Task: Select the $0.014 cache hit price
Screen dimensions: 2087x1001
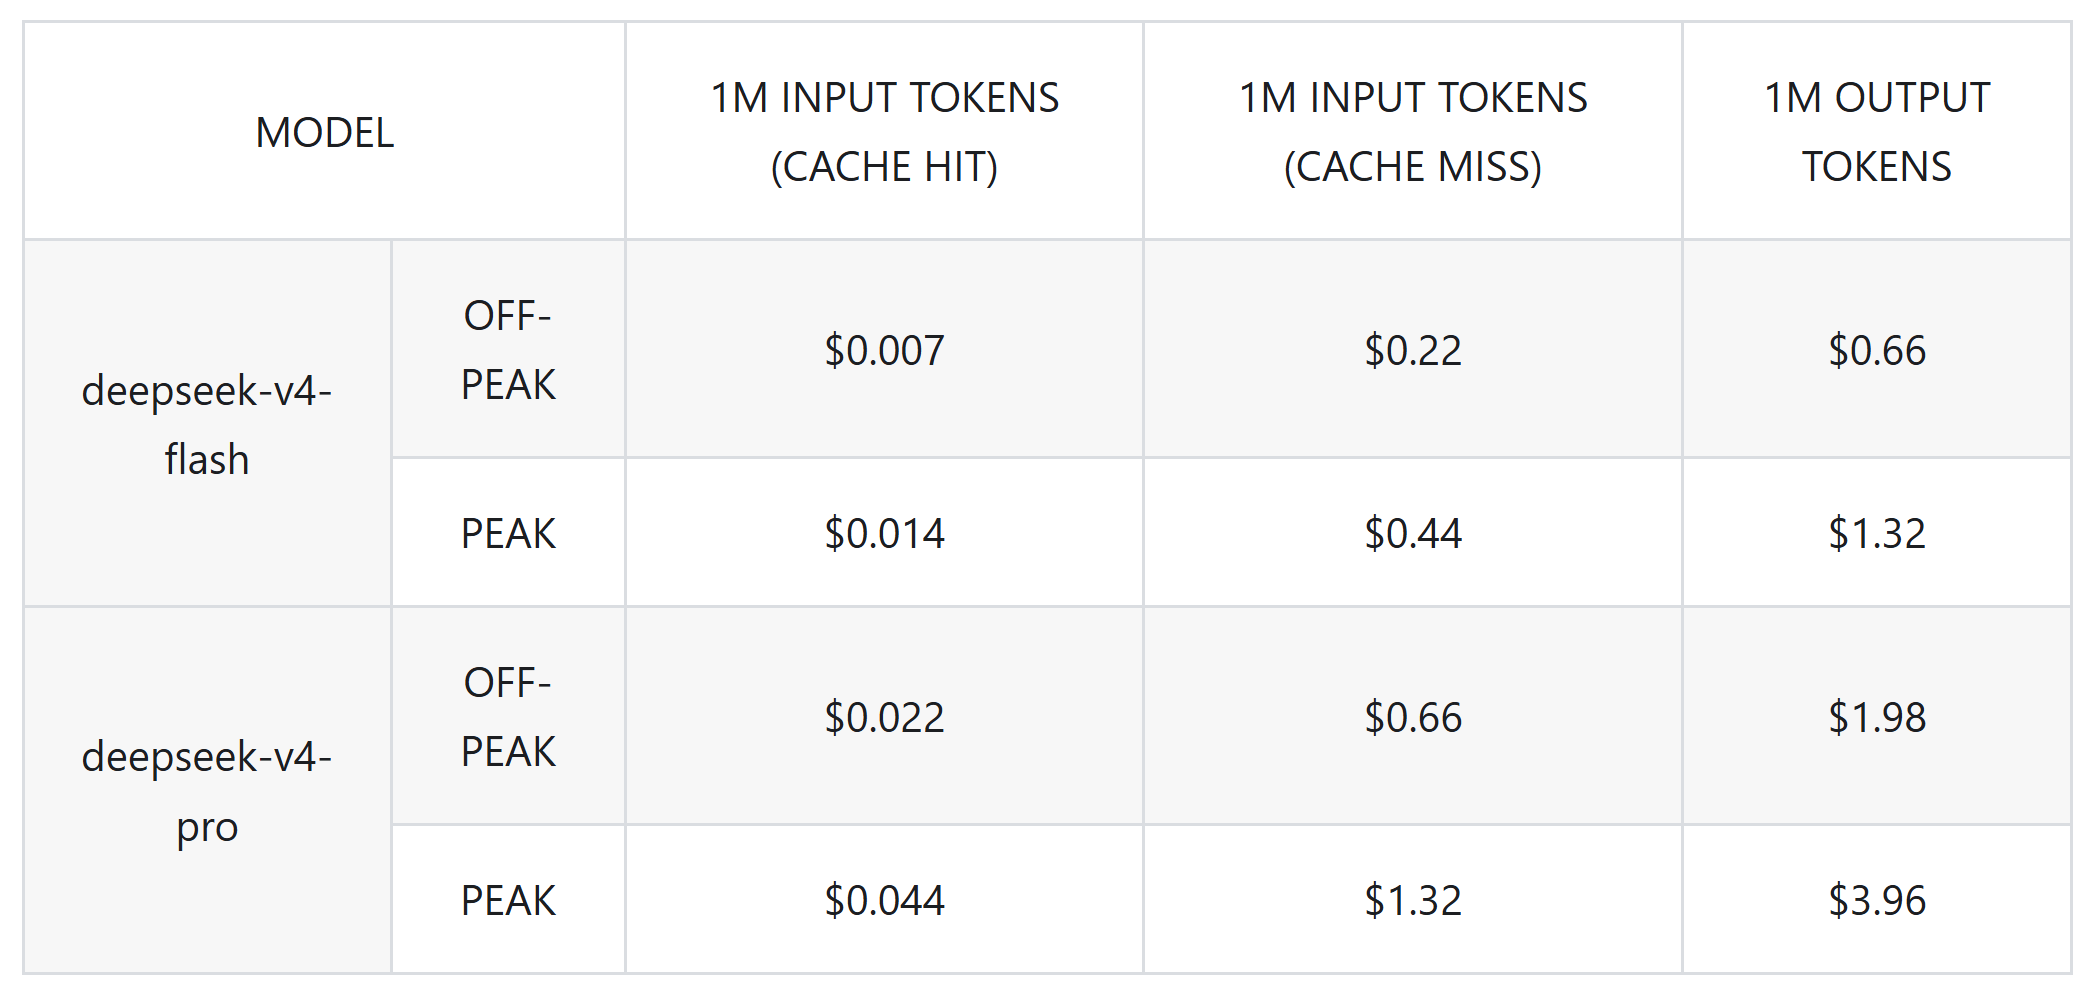Action: 884,533
